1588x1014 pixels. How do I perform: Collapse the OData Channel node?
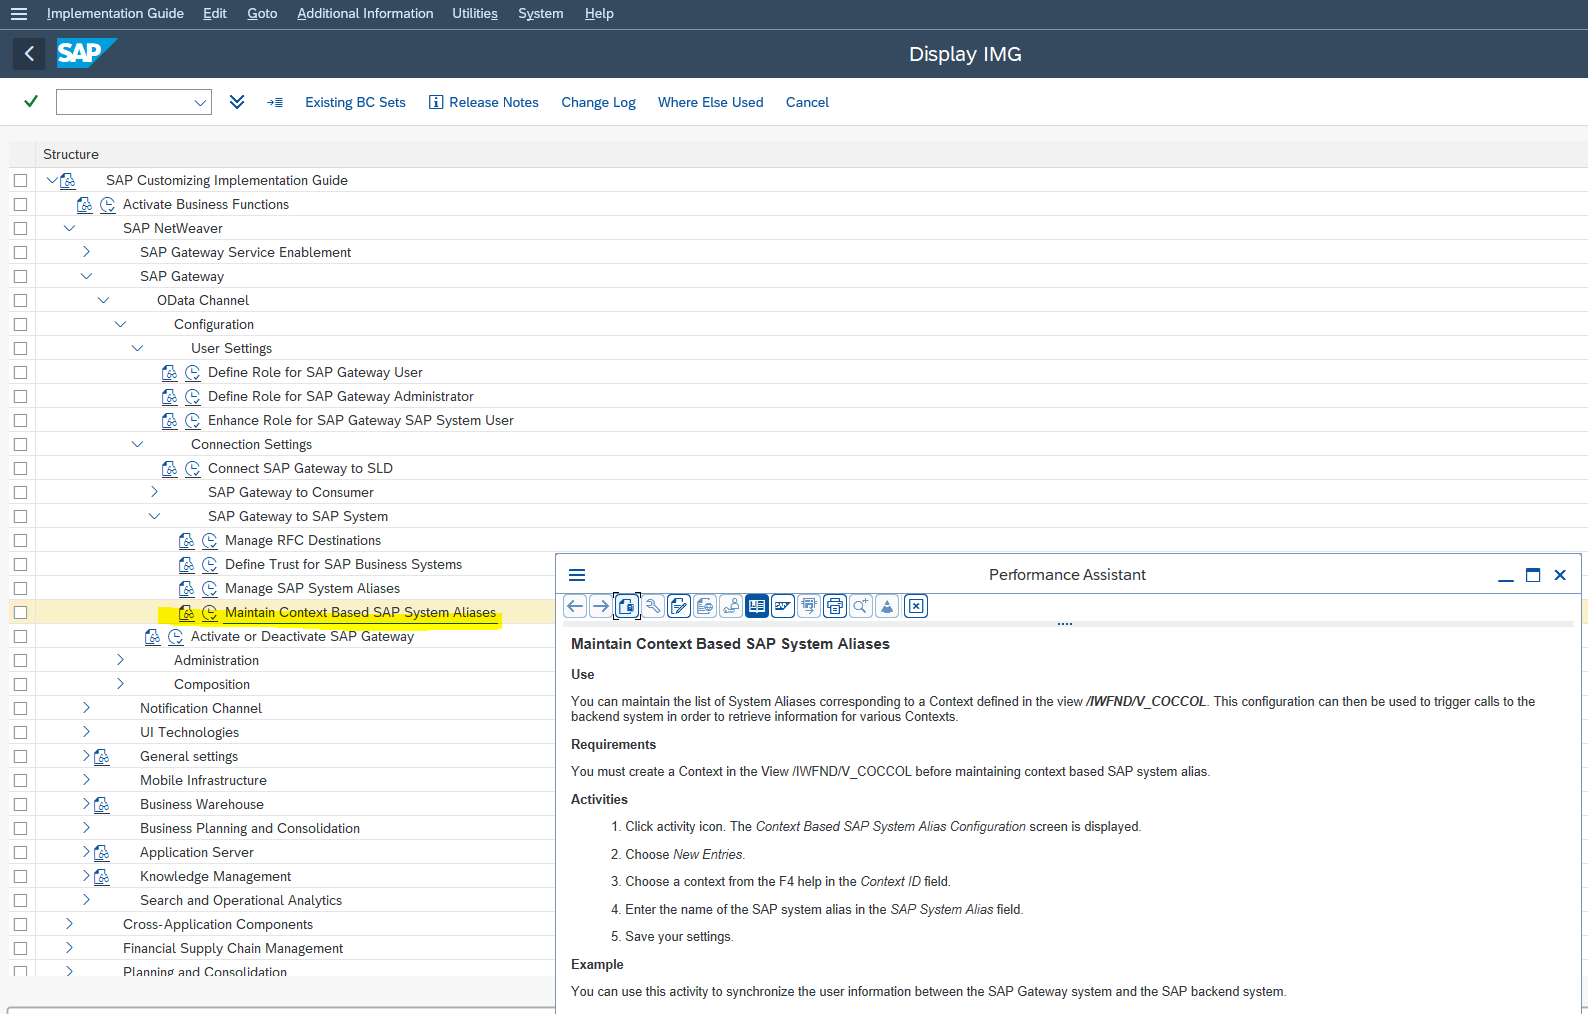103,300
